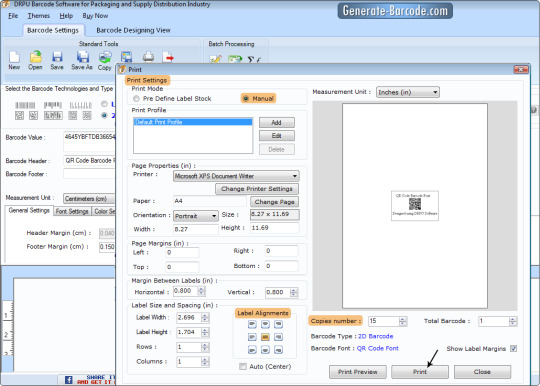The image size is (540, 386).
Task: Adjust the Rows stepper
Action: click(205, 347)
